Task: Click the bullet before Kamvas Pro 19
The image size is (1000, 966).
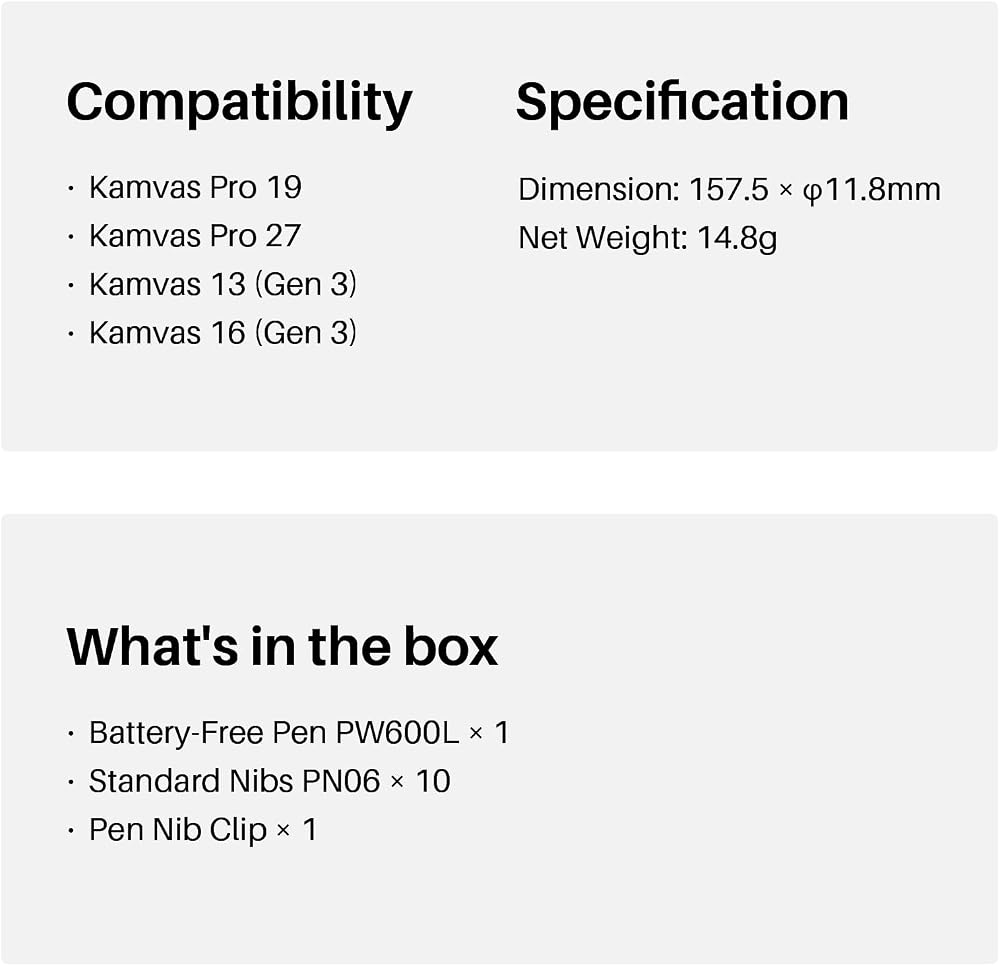Action: (x=71, y=188)
